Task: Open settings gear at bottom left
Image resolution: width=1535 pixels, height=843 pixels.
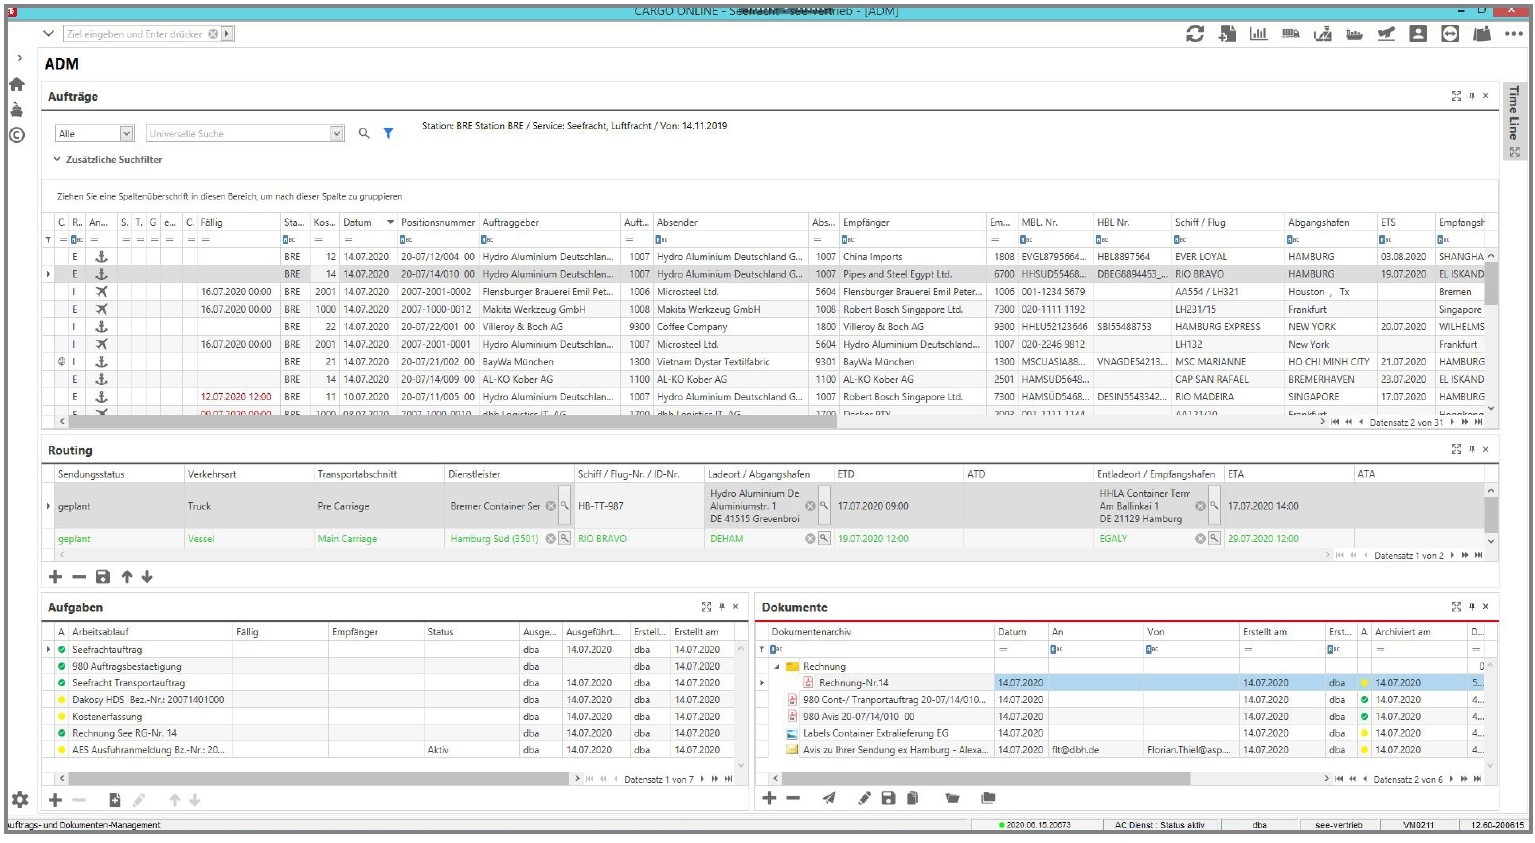Action: pyautogui.click(x=19, y=800)
